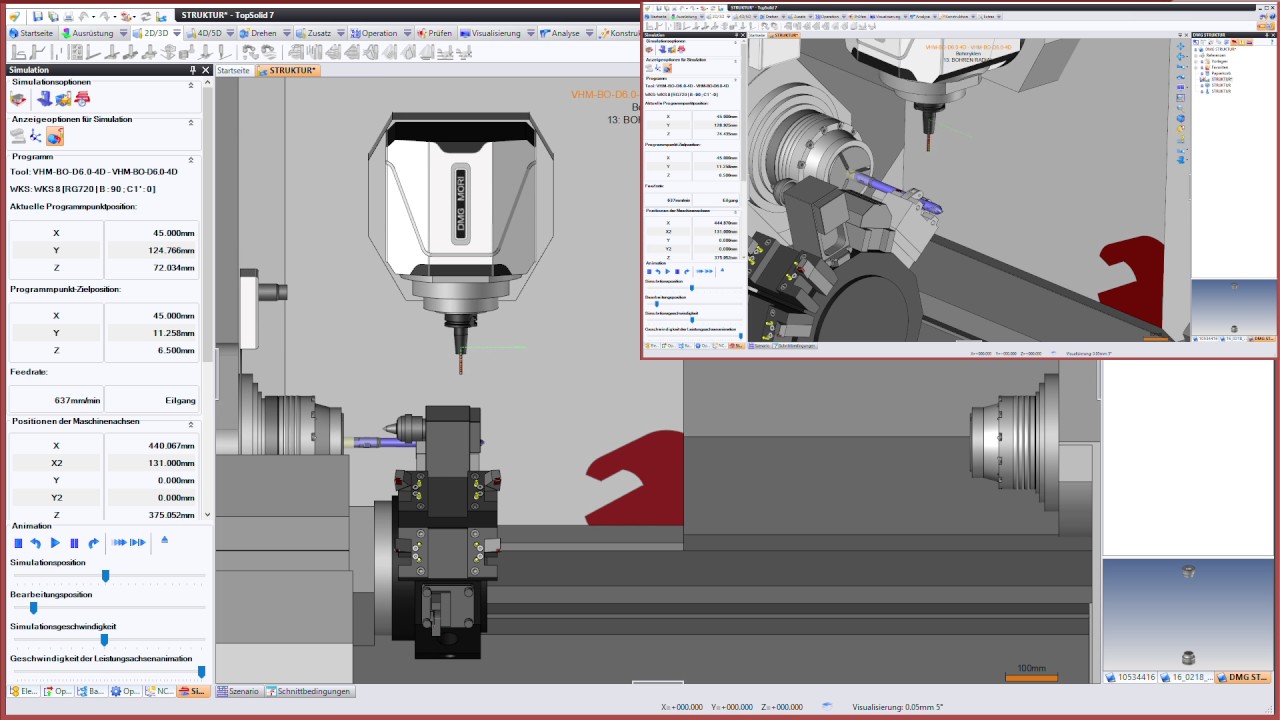Step the animation forward with the forward arrow
The width and height of the screenshot is (1280, 720).
pos(93,543)
